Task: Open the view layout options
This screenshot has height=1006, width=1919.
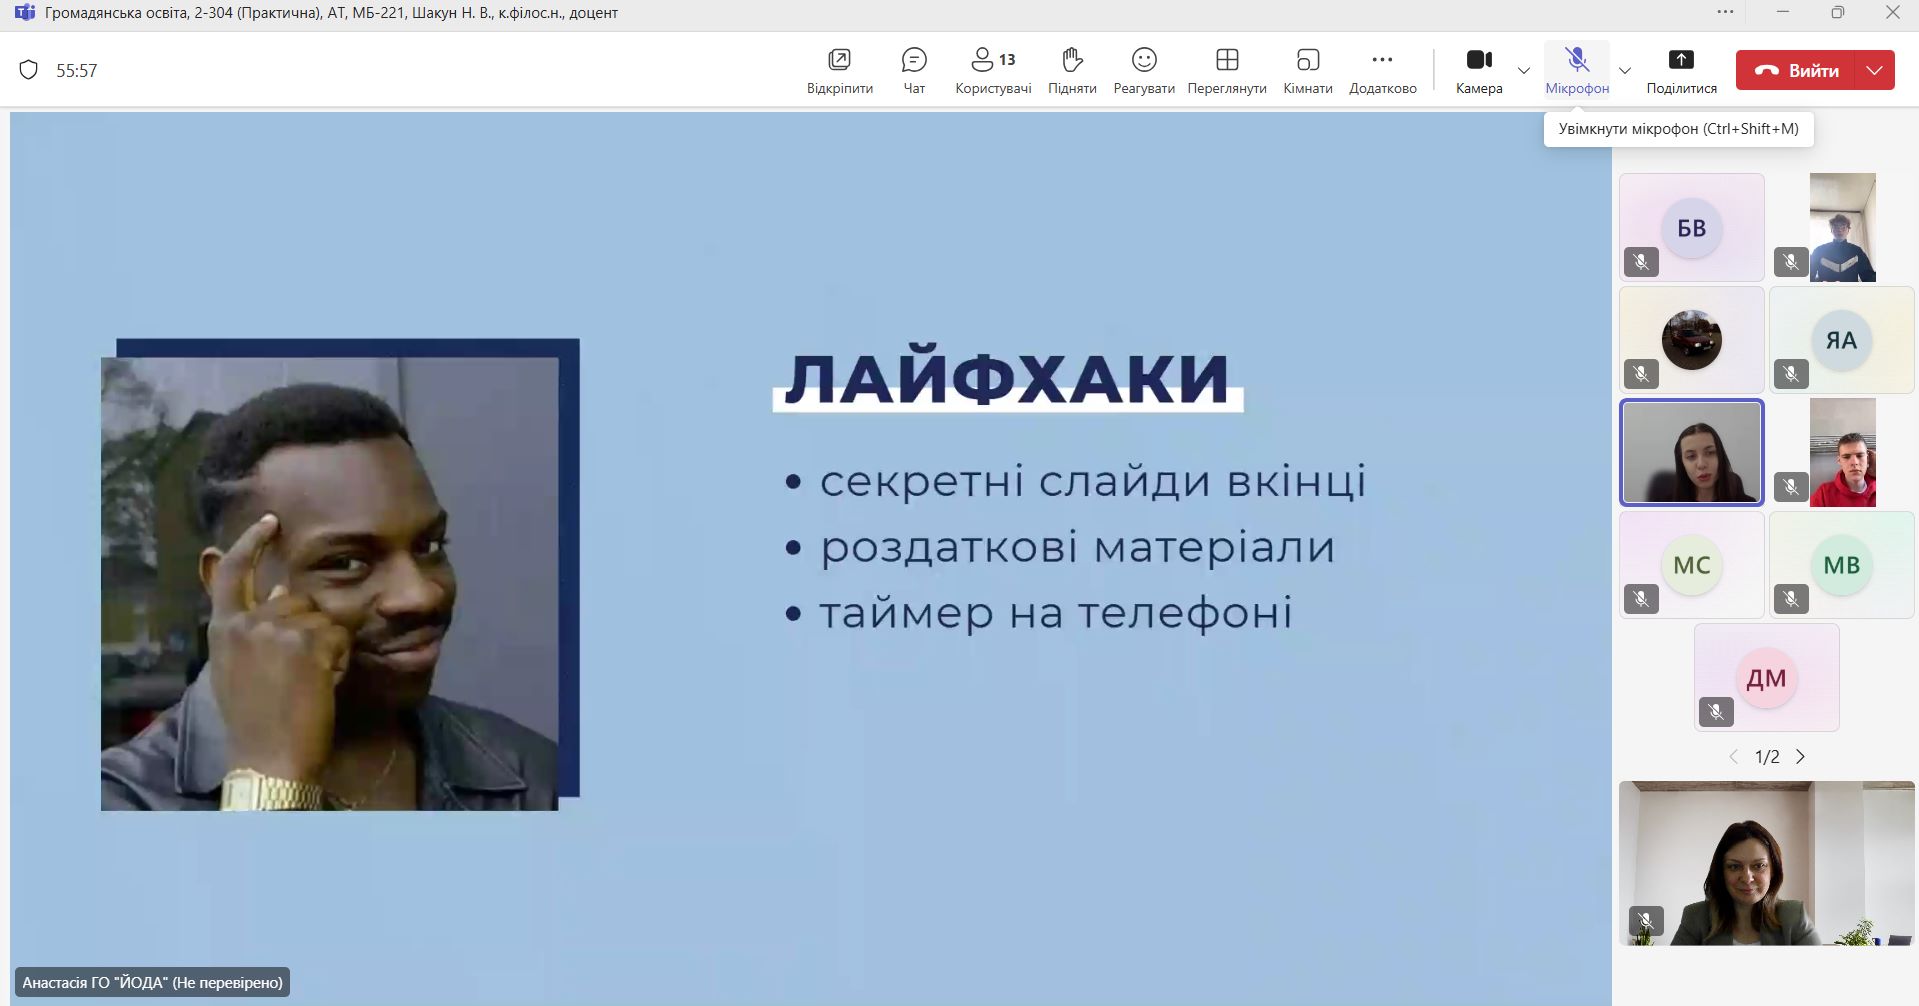Action: pos(1227,70)
